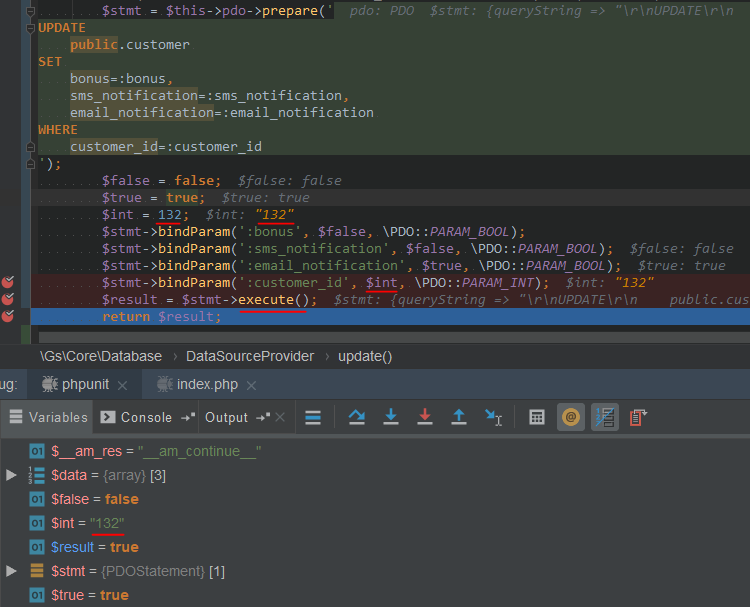Image resolution: width=750 pixels, height=607 pixels.
Task: Click prepare( method call in code
Action: pos(293,11)
